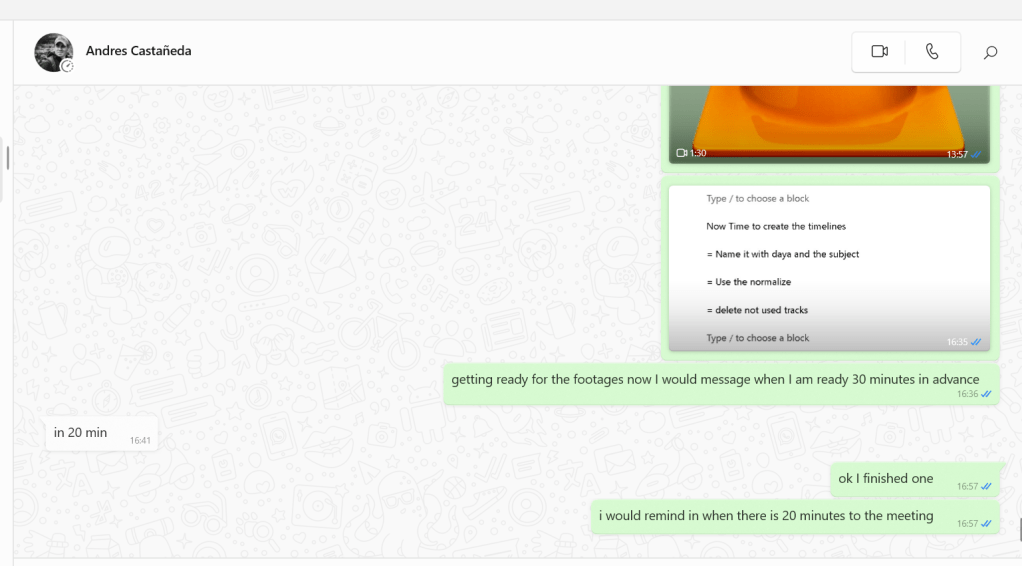
Task: Play the 1:30 video message
Action: [x=829, y=124]
